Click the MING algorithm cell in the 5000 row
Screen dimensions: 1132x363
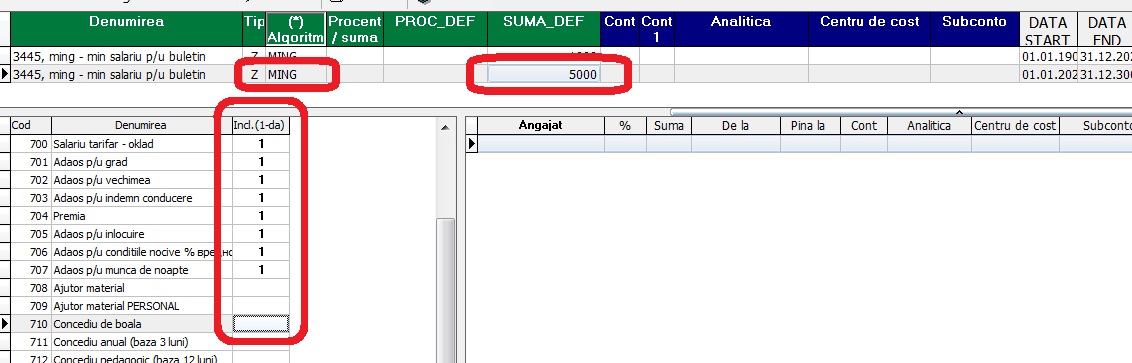click(295, 74)
